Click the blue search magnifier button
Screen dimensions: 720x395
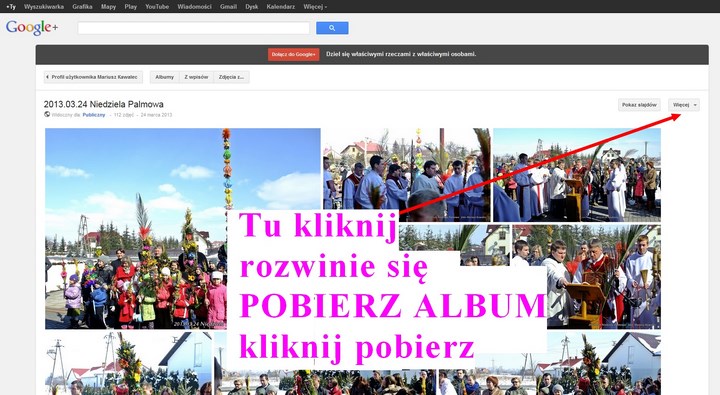tap(332, 28)
